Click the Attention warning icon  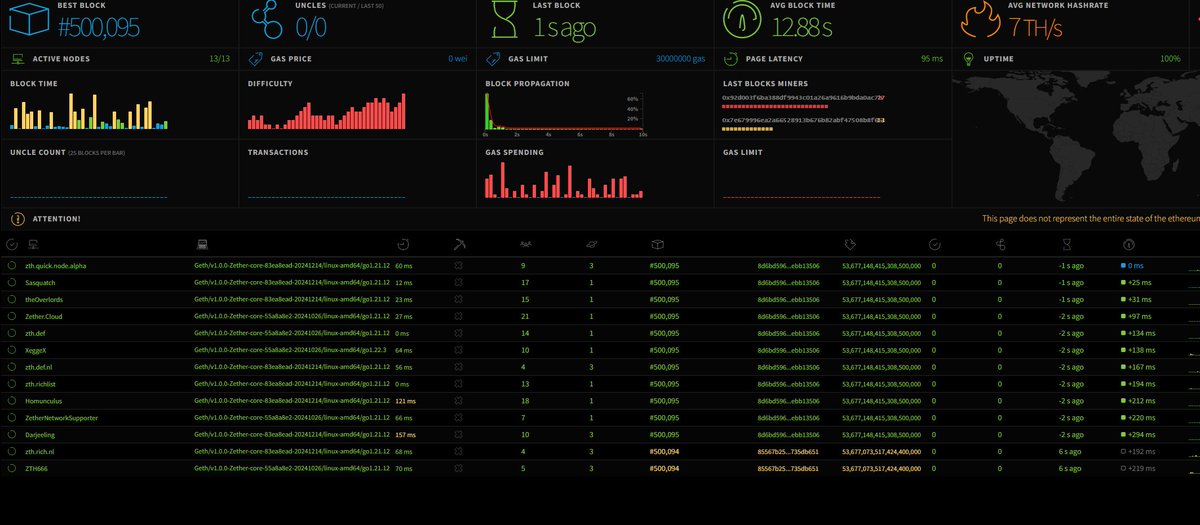pyautogui.click(x=18, y=218)
